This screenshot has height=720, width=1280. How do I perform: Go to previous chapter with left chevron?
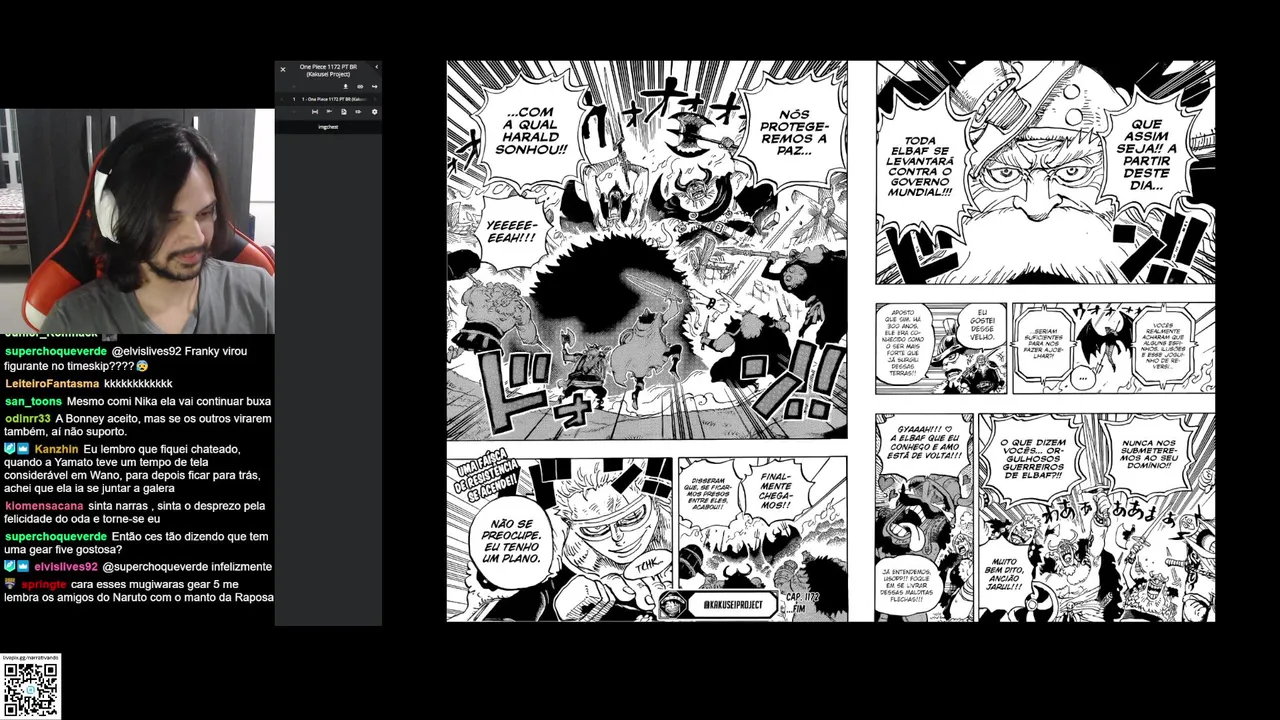[x=282, y=99]
